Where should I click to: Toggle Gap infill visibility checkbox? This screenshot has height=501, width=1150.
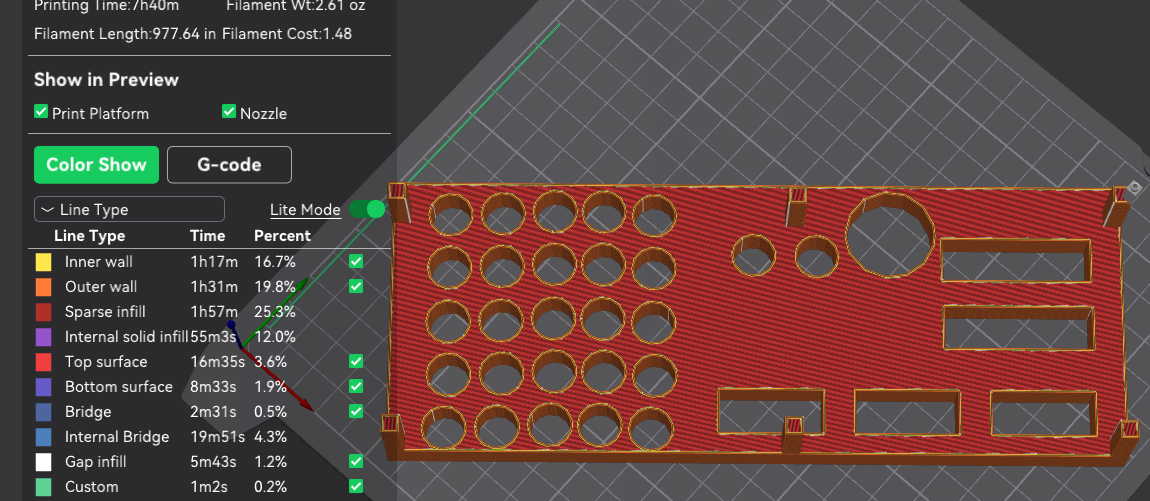(x=356, y=461)
